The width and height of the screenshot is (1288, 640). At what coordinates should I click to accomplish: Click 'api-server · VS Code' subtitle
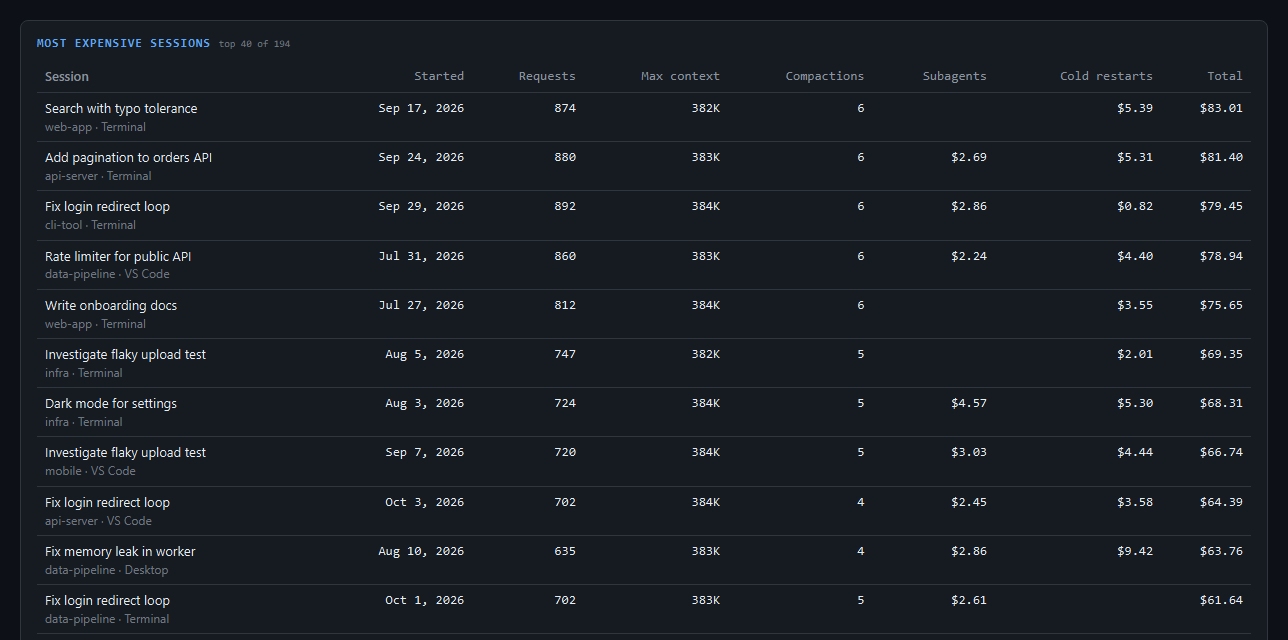pos(98,521)
